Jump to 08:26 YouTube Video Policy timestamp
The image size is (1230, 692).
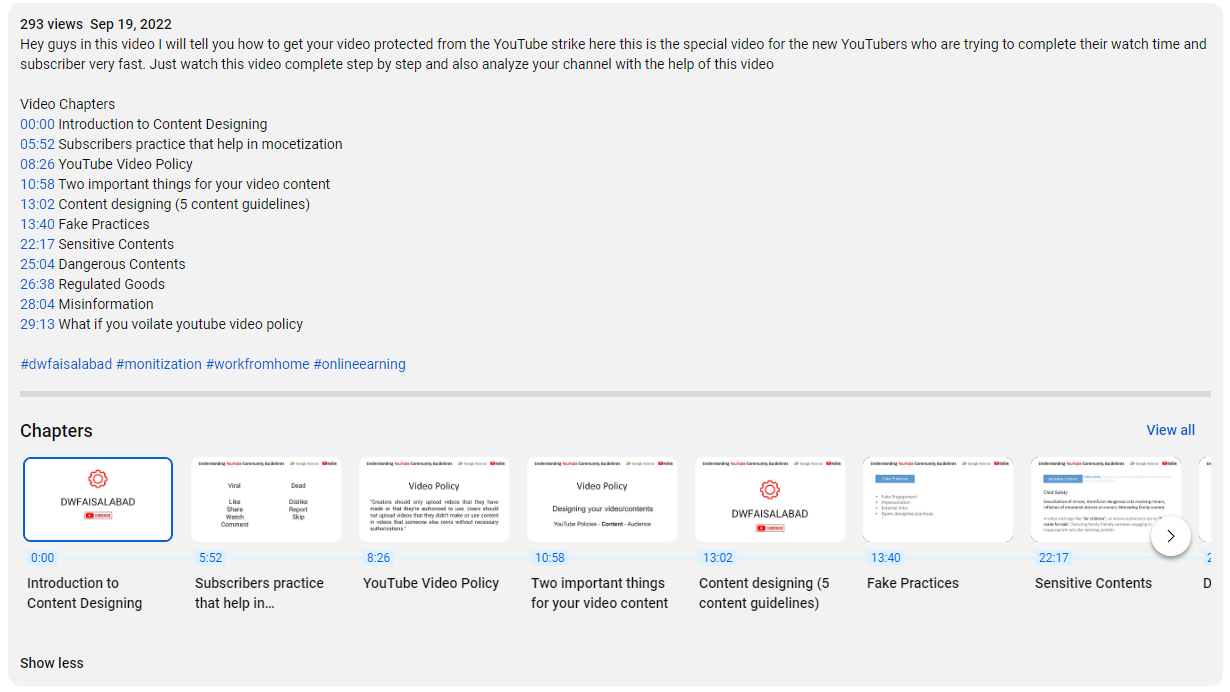pyautogui.click(x=37, y=164)
